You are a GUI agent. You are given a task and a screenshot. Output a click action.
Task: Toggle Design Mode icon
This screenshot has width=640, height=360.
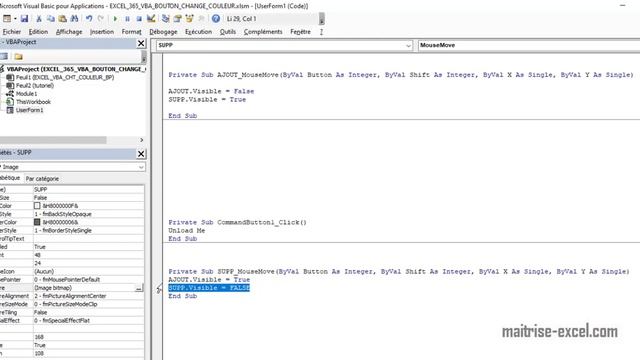pyautogui.click(x=151, y=19)
